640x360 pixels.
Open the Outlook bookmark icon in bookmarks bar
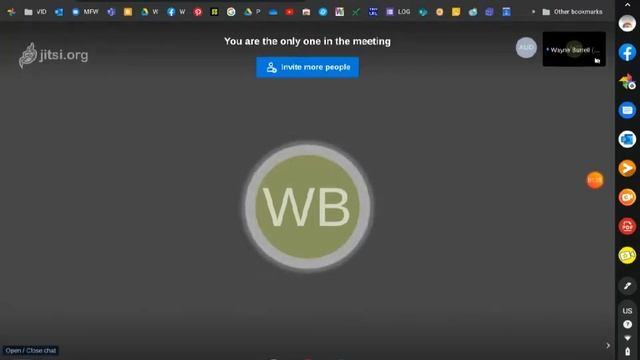59,12
